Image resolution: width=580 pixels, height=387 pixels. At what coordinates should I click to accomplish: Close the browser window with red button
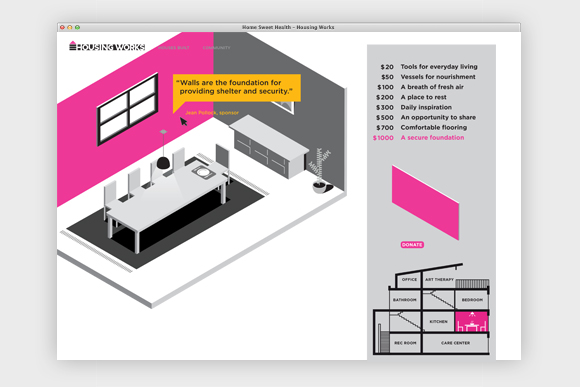click(63, 27)
